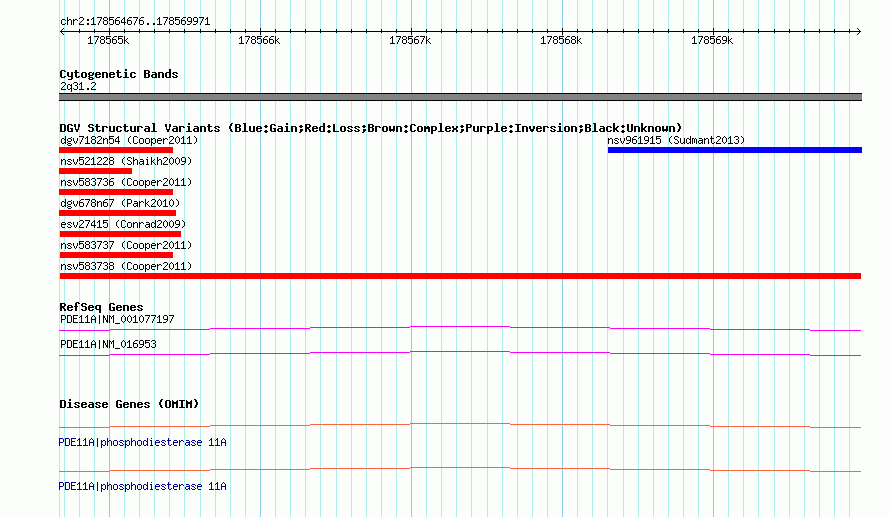Click the 178566k ruler position
This screenshot has width=890, height=517.
(259, 40)
